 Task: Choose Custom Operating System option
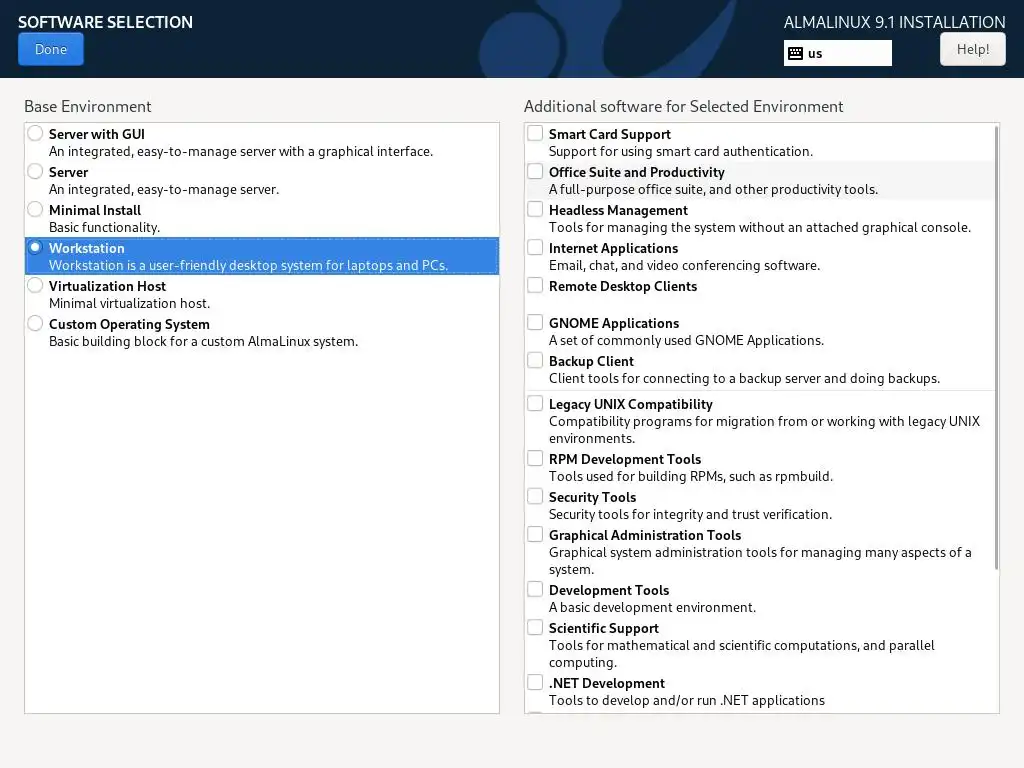(x=36, y=323)
